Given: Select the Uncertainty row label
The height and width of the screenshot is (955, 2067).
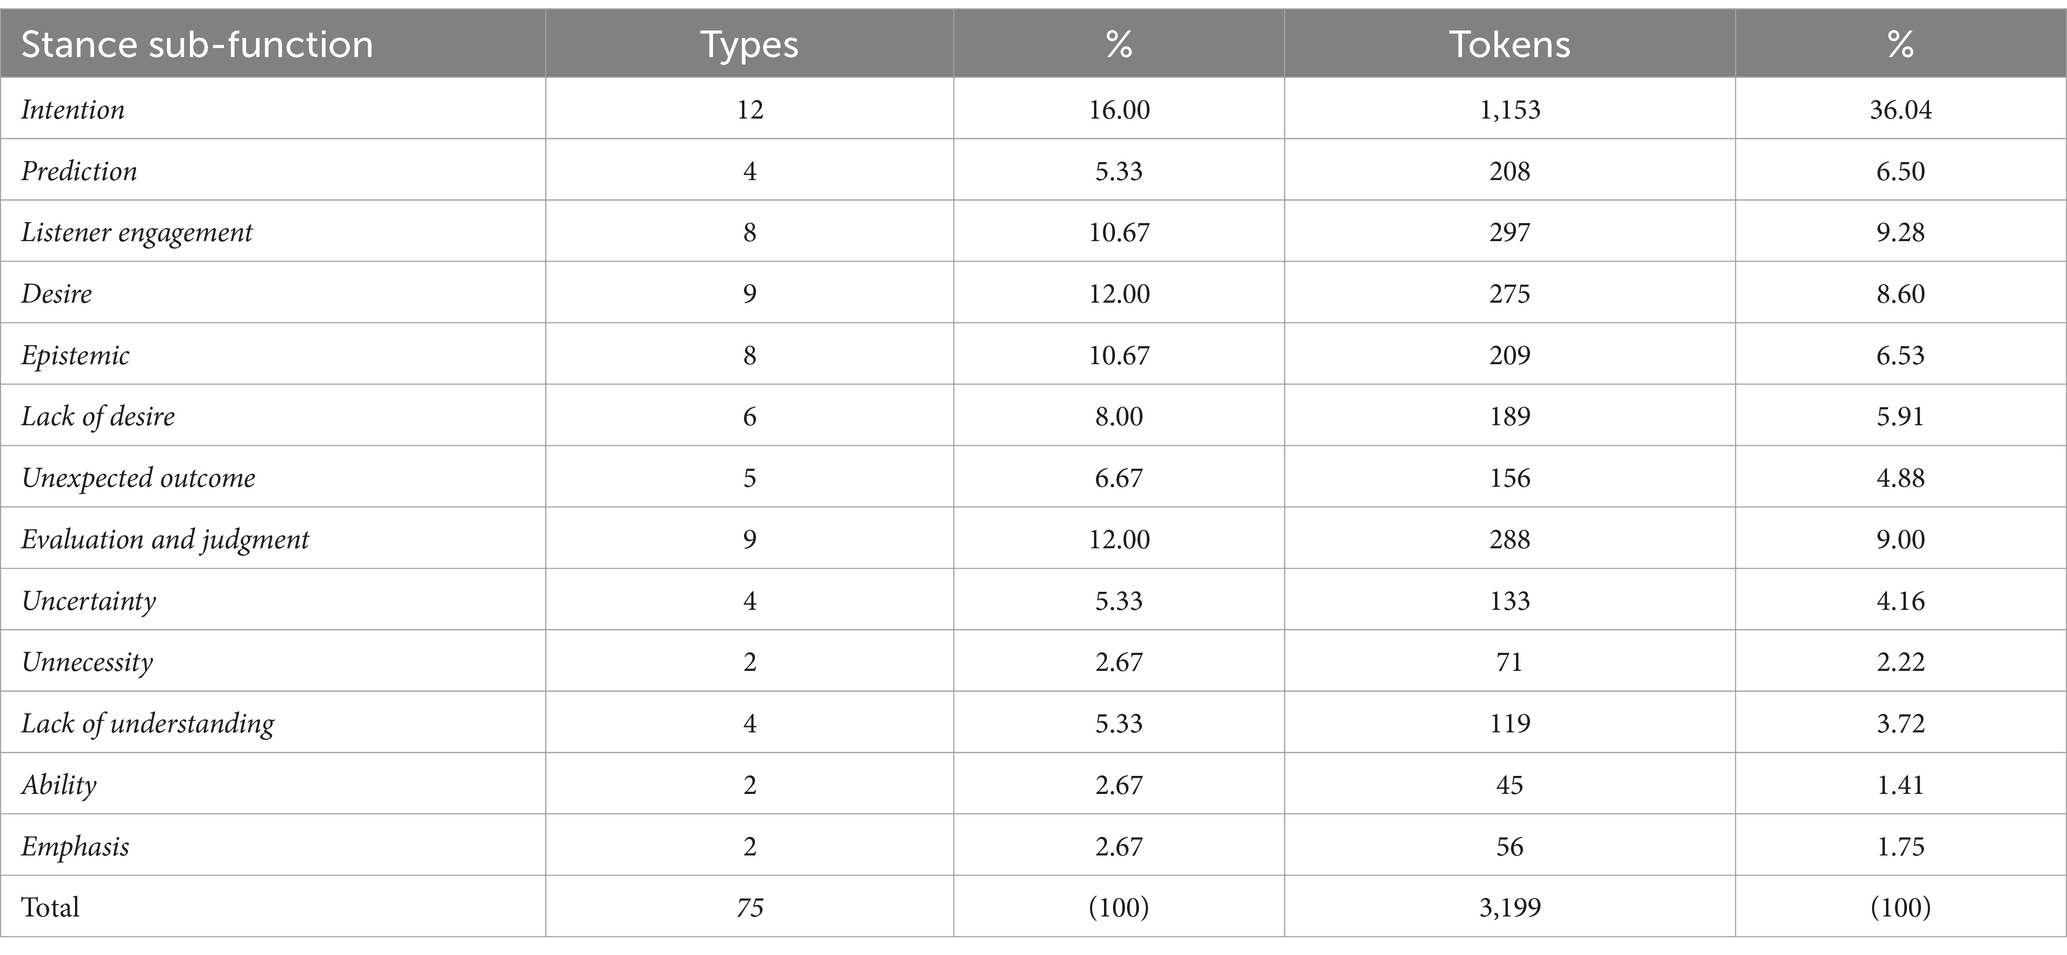Looking at the screenshot, I should [89, 602].
